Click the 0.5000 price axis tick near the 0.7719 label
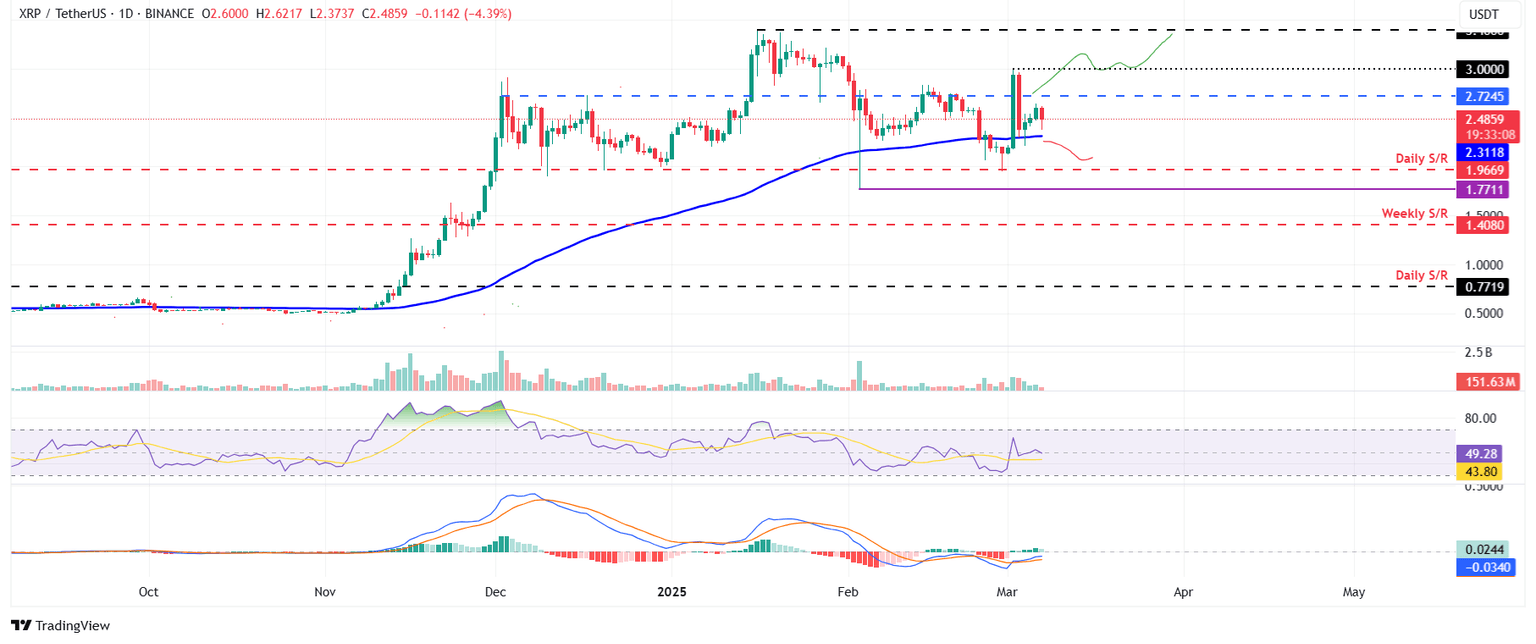 click(x=1485, y=313)
